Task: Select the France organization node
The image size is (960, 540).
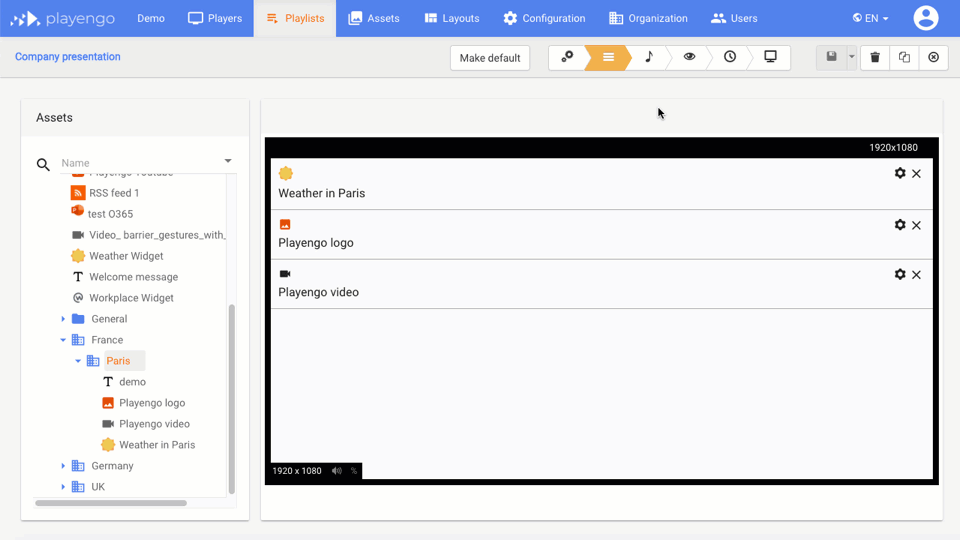Action: (x=98, y=340)
